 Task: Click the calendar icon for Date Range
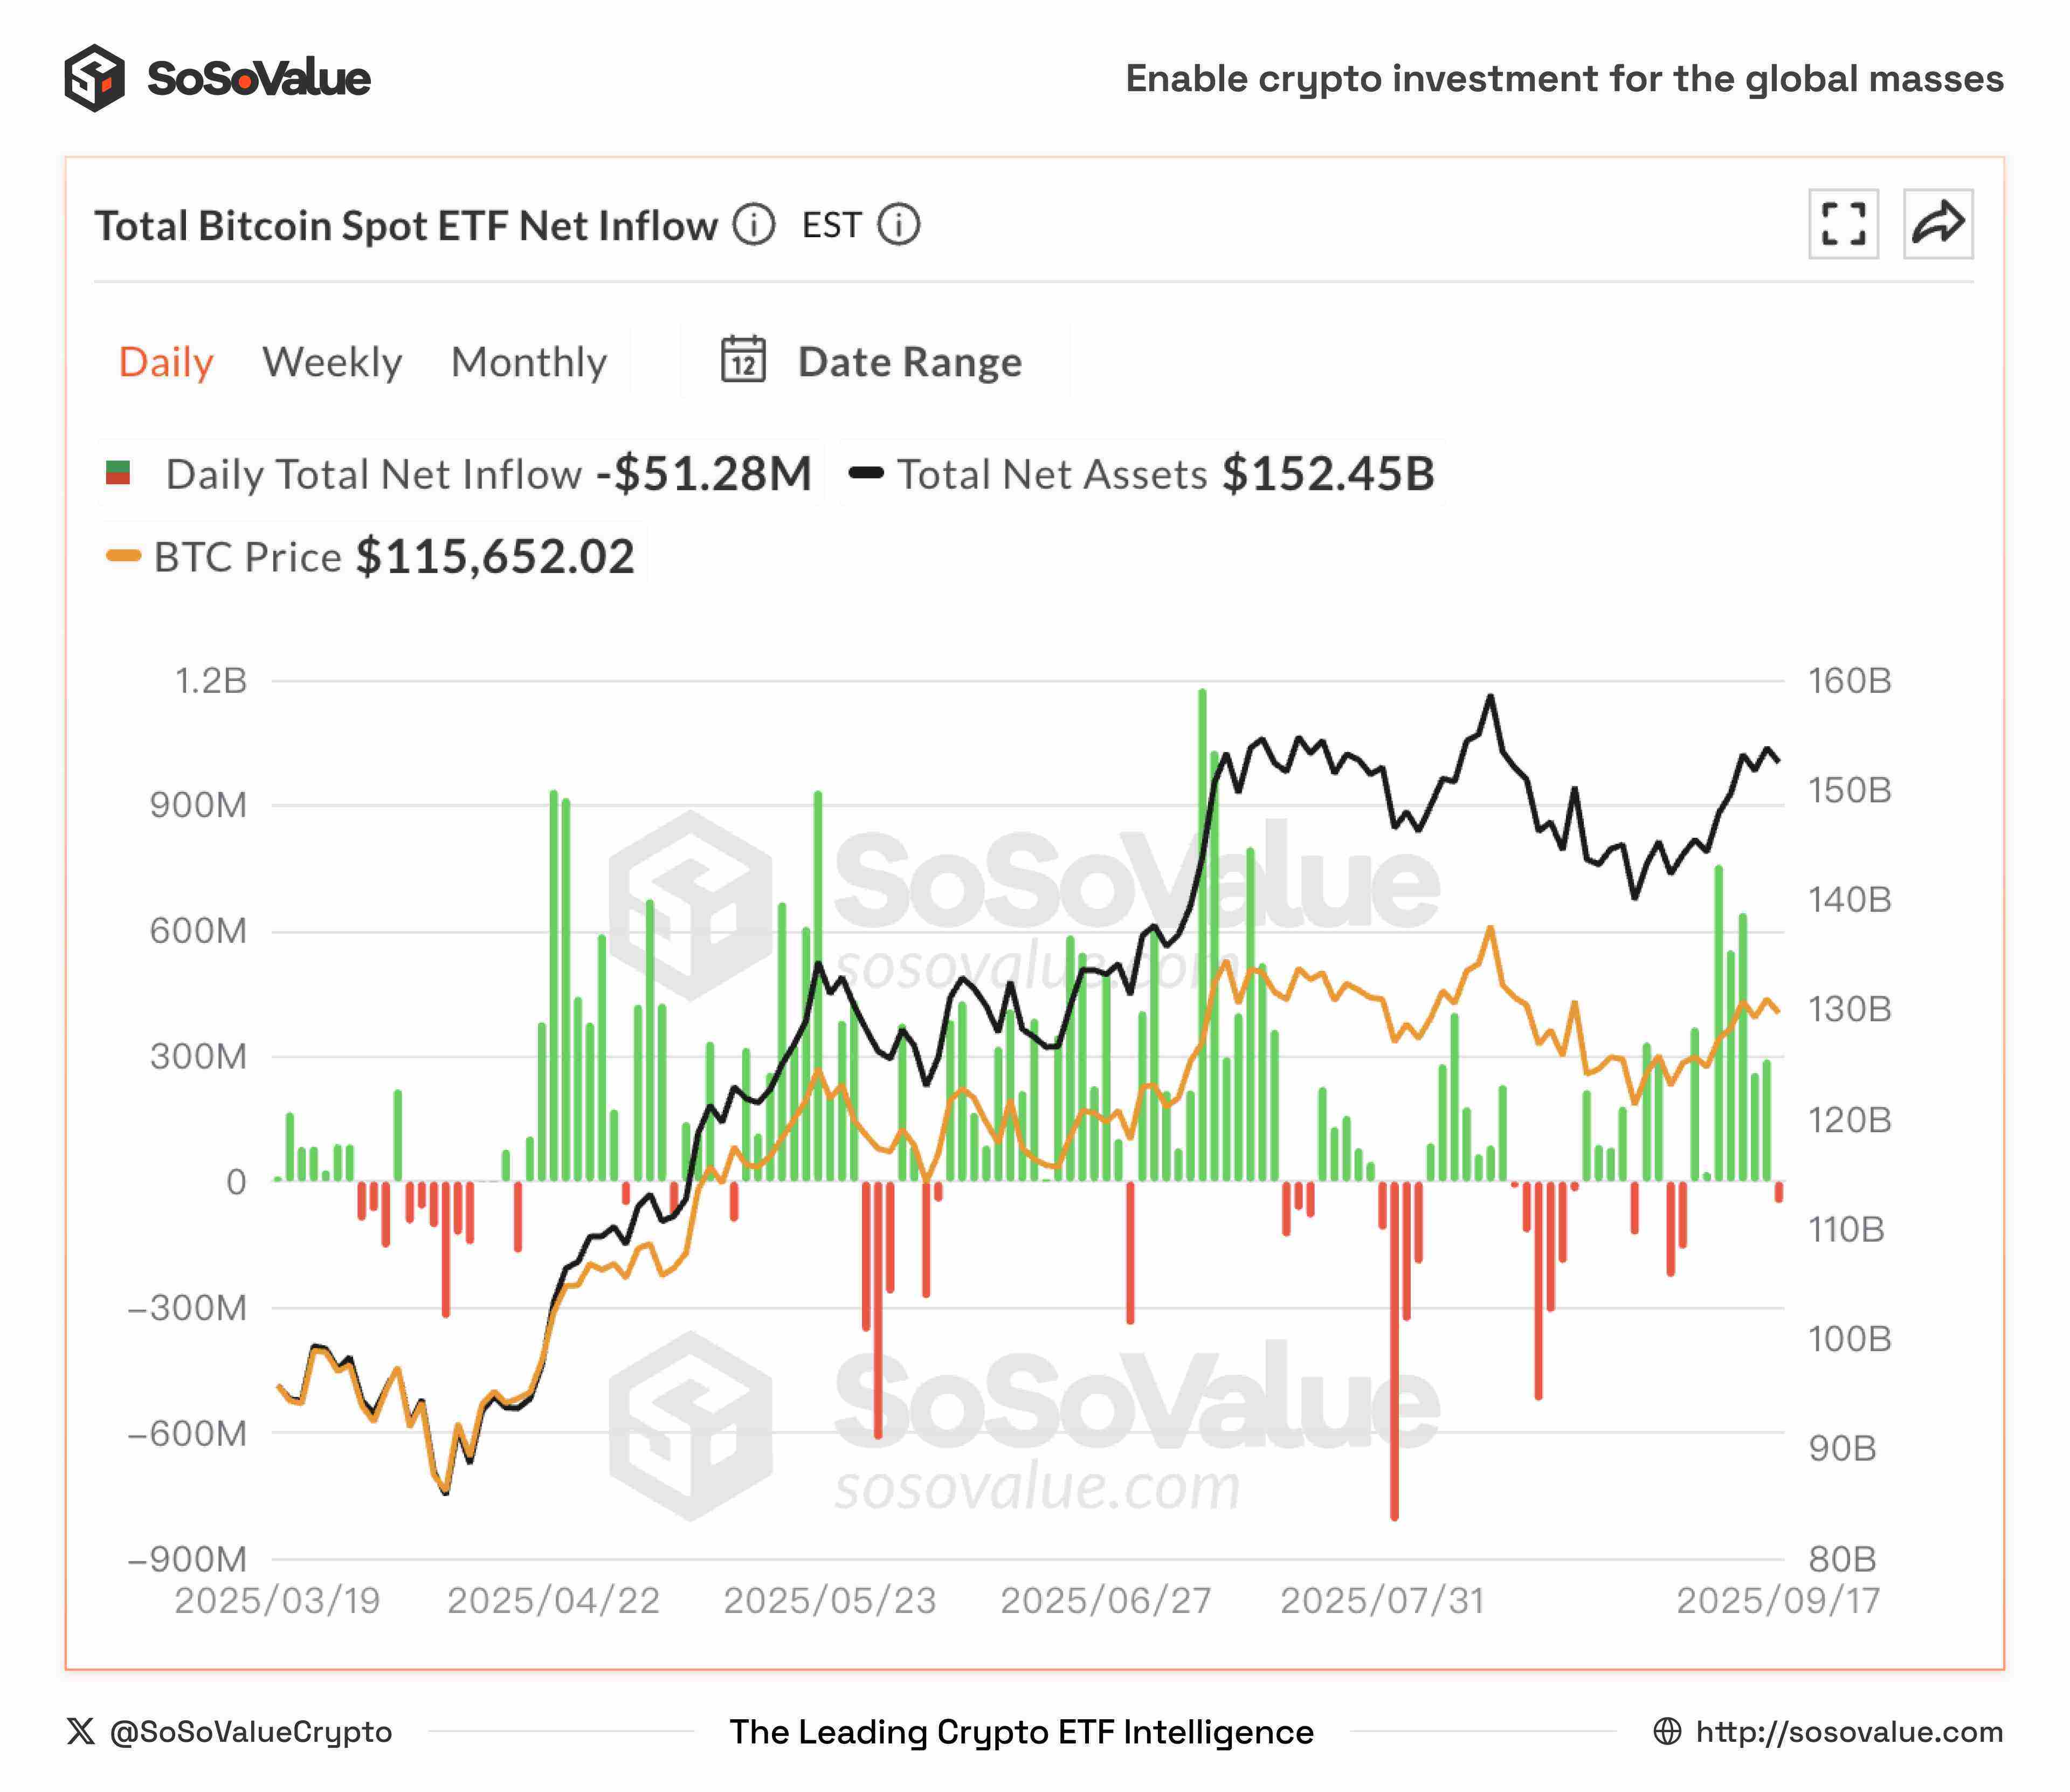(x=743, y=361)
